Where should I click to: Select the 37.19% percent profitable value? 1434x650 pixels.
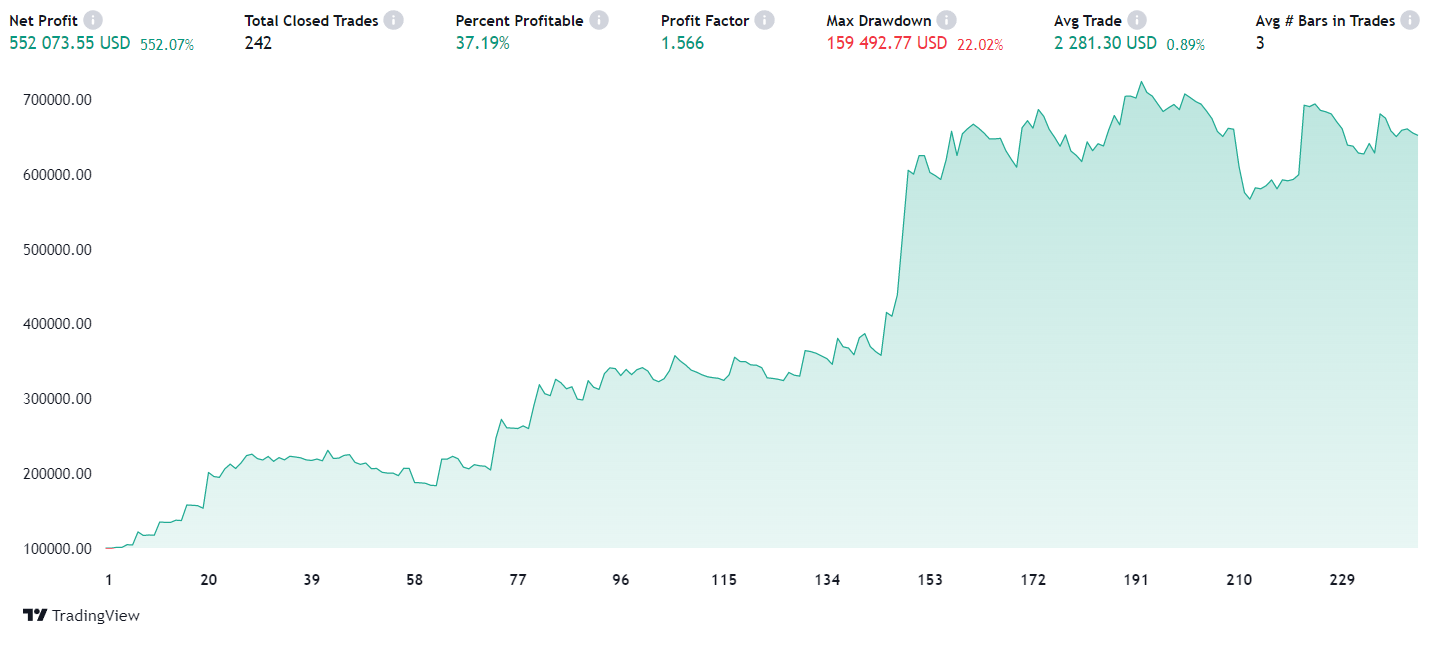[x=482, y=43]
